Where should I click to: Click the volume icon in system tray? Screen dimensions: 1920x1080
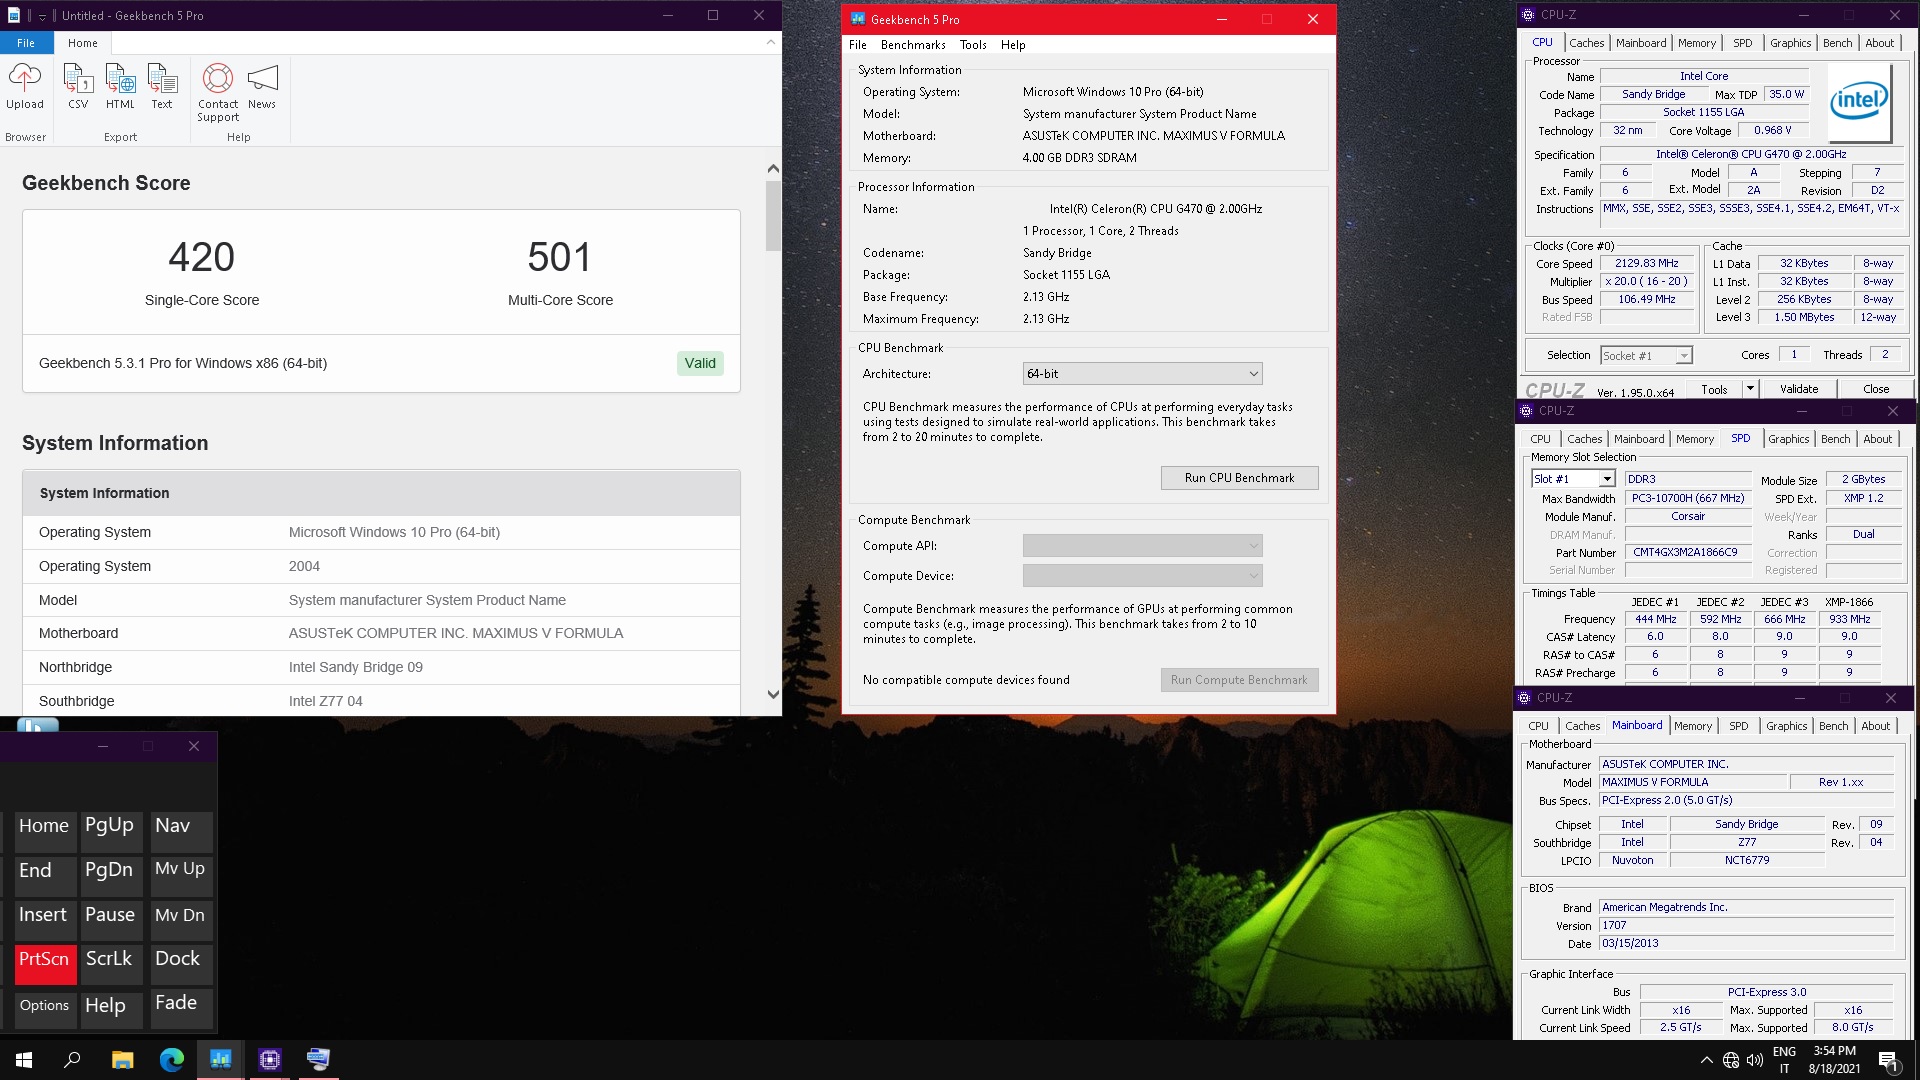[x=1755, y=1060]
